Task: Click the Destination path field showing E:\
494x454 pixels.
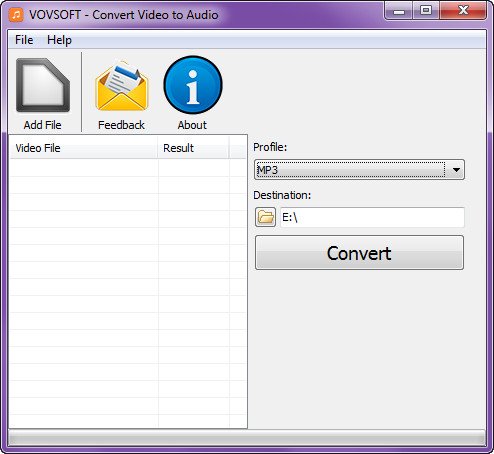Action: (372, 217)
